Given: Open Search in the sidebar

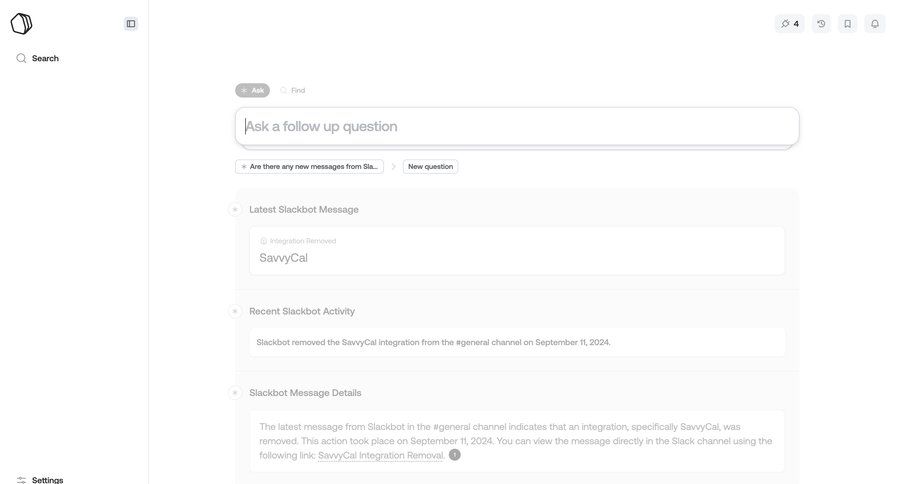Looking at the screenshot, I should tap(37, 58).
